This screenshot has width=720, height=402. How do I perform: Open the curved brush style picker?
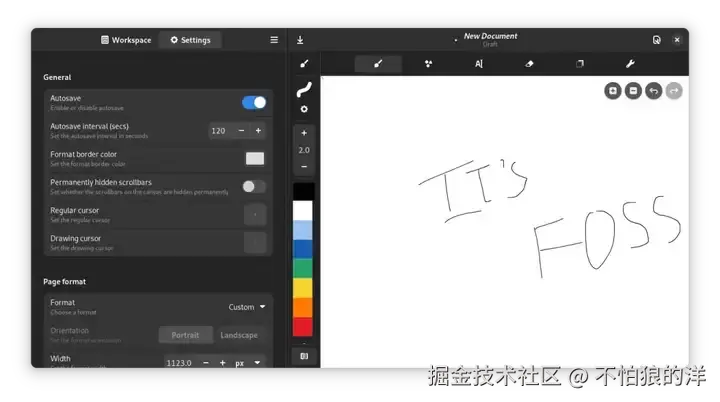(x=304, y=90)
